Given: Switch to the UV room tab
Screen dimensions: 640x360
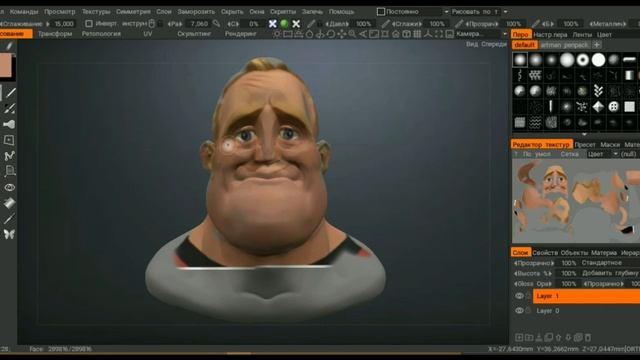Looking at the screenshot, I should pos(148,34).
